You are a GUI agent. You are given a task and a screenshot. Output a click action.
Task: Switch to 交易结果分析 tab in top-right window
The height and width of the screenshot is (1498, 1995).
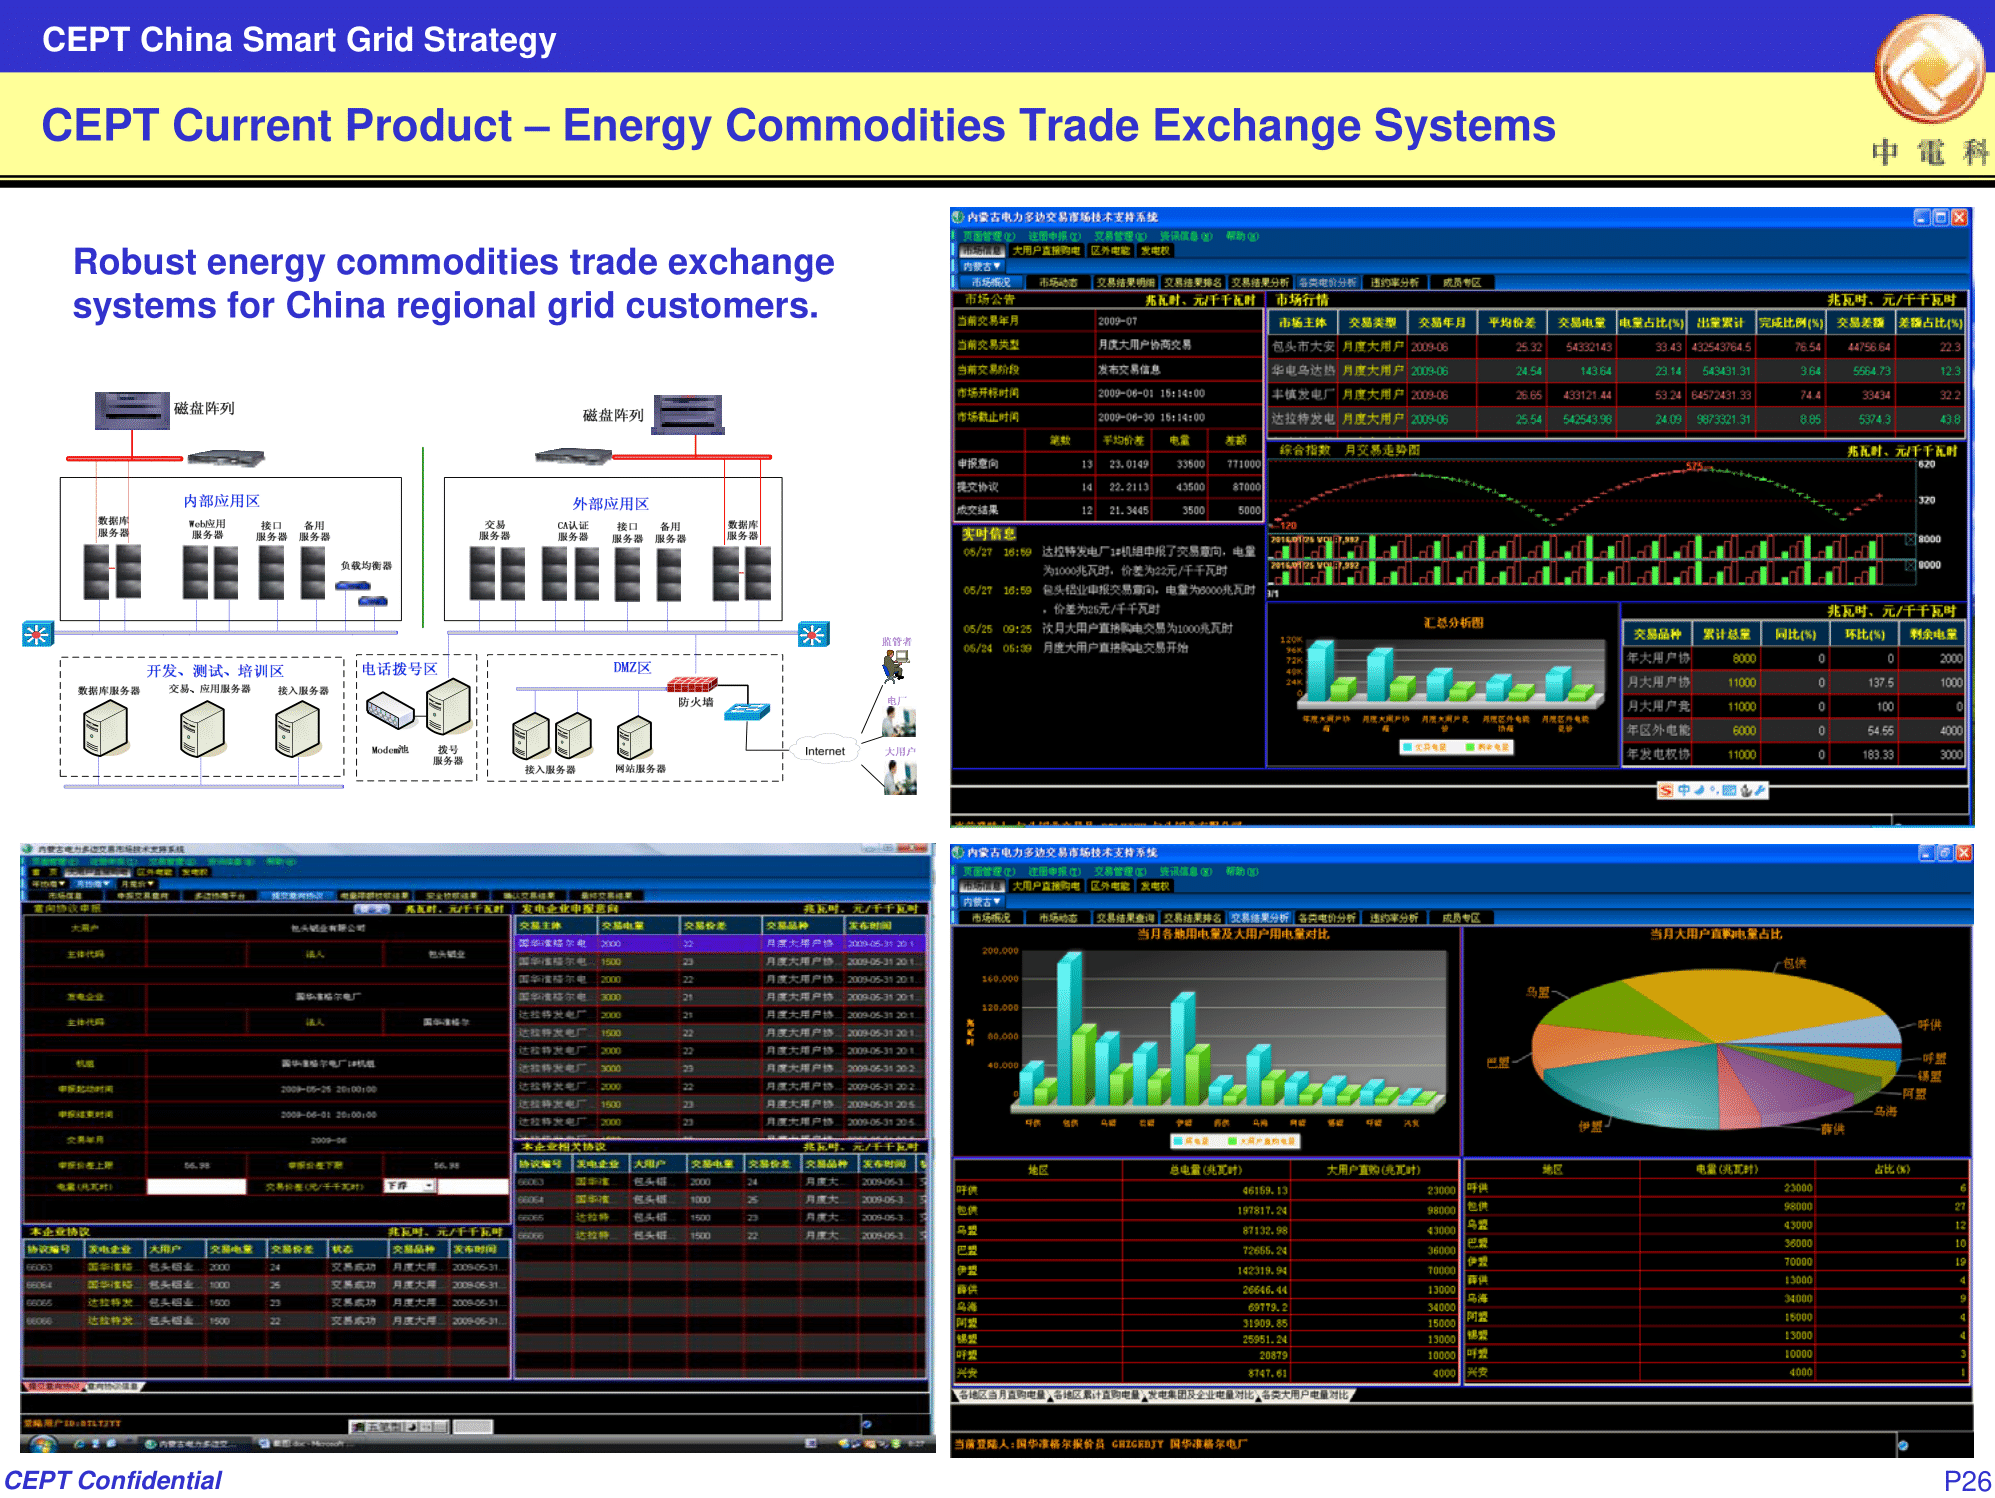[1260, 283]
